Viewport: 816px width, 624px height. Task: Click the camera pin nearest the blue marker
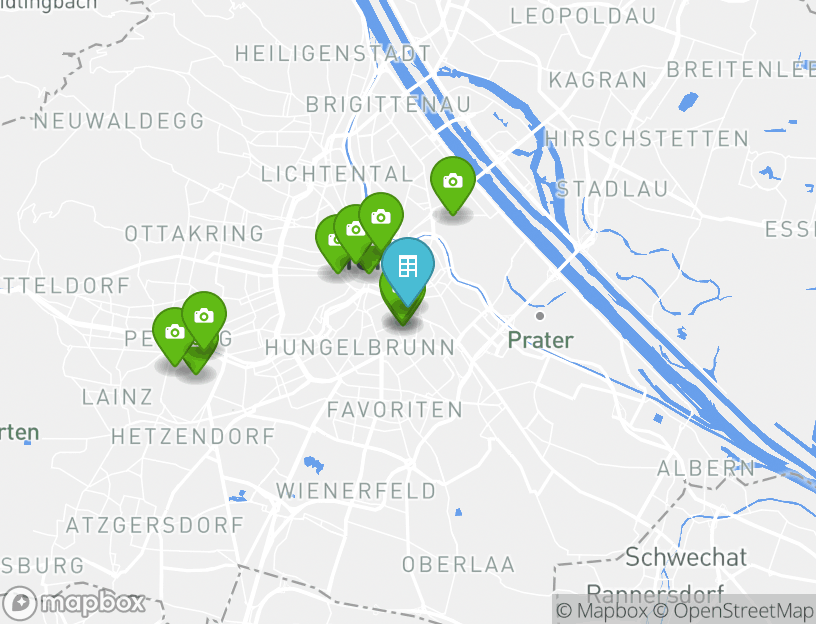(x=381, y=217)
